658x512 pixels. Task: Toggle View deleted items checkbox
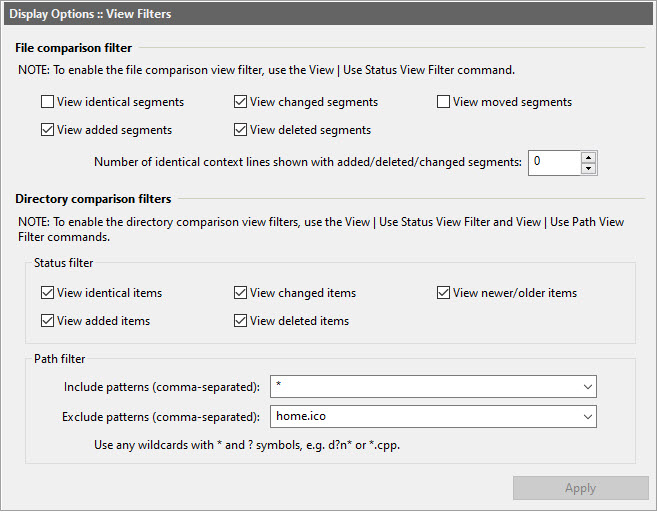[x=241, y=321]
